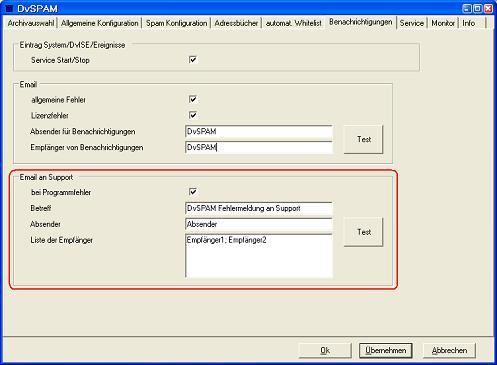The height and width of the screenshot is (365, 497).
Task: Click the bei Programmfehler label
Action: [x=61, y=192]
